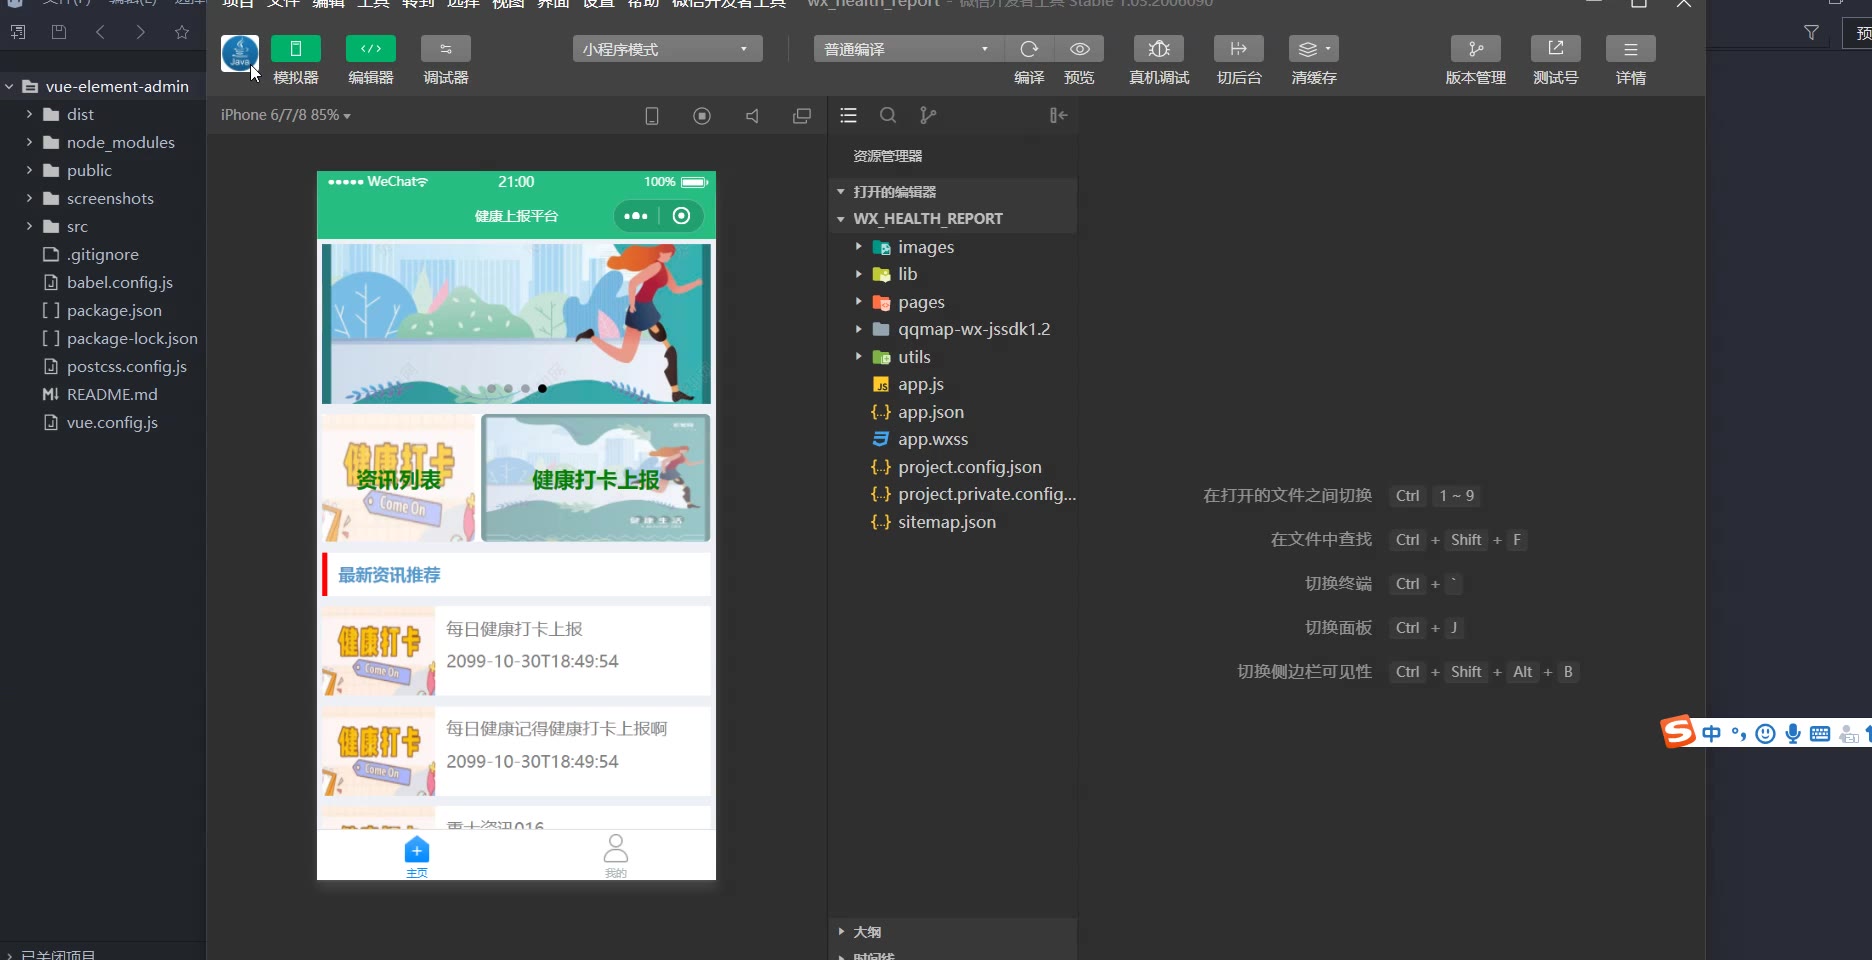Viewport: 1872px width, 960px height.
Task: Expand the node_modules folder
Action: [103, 143]
